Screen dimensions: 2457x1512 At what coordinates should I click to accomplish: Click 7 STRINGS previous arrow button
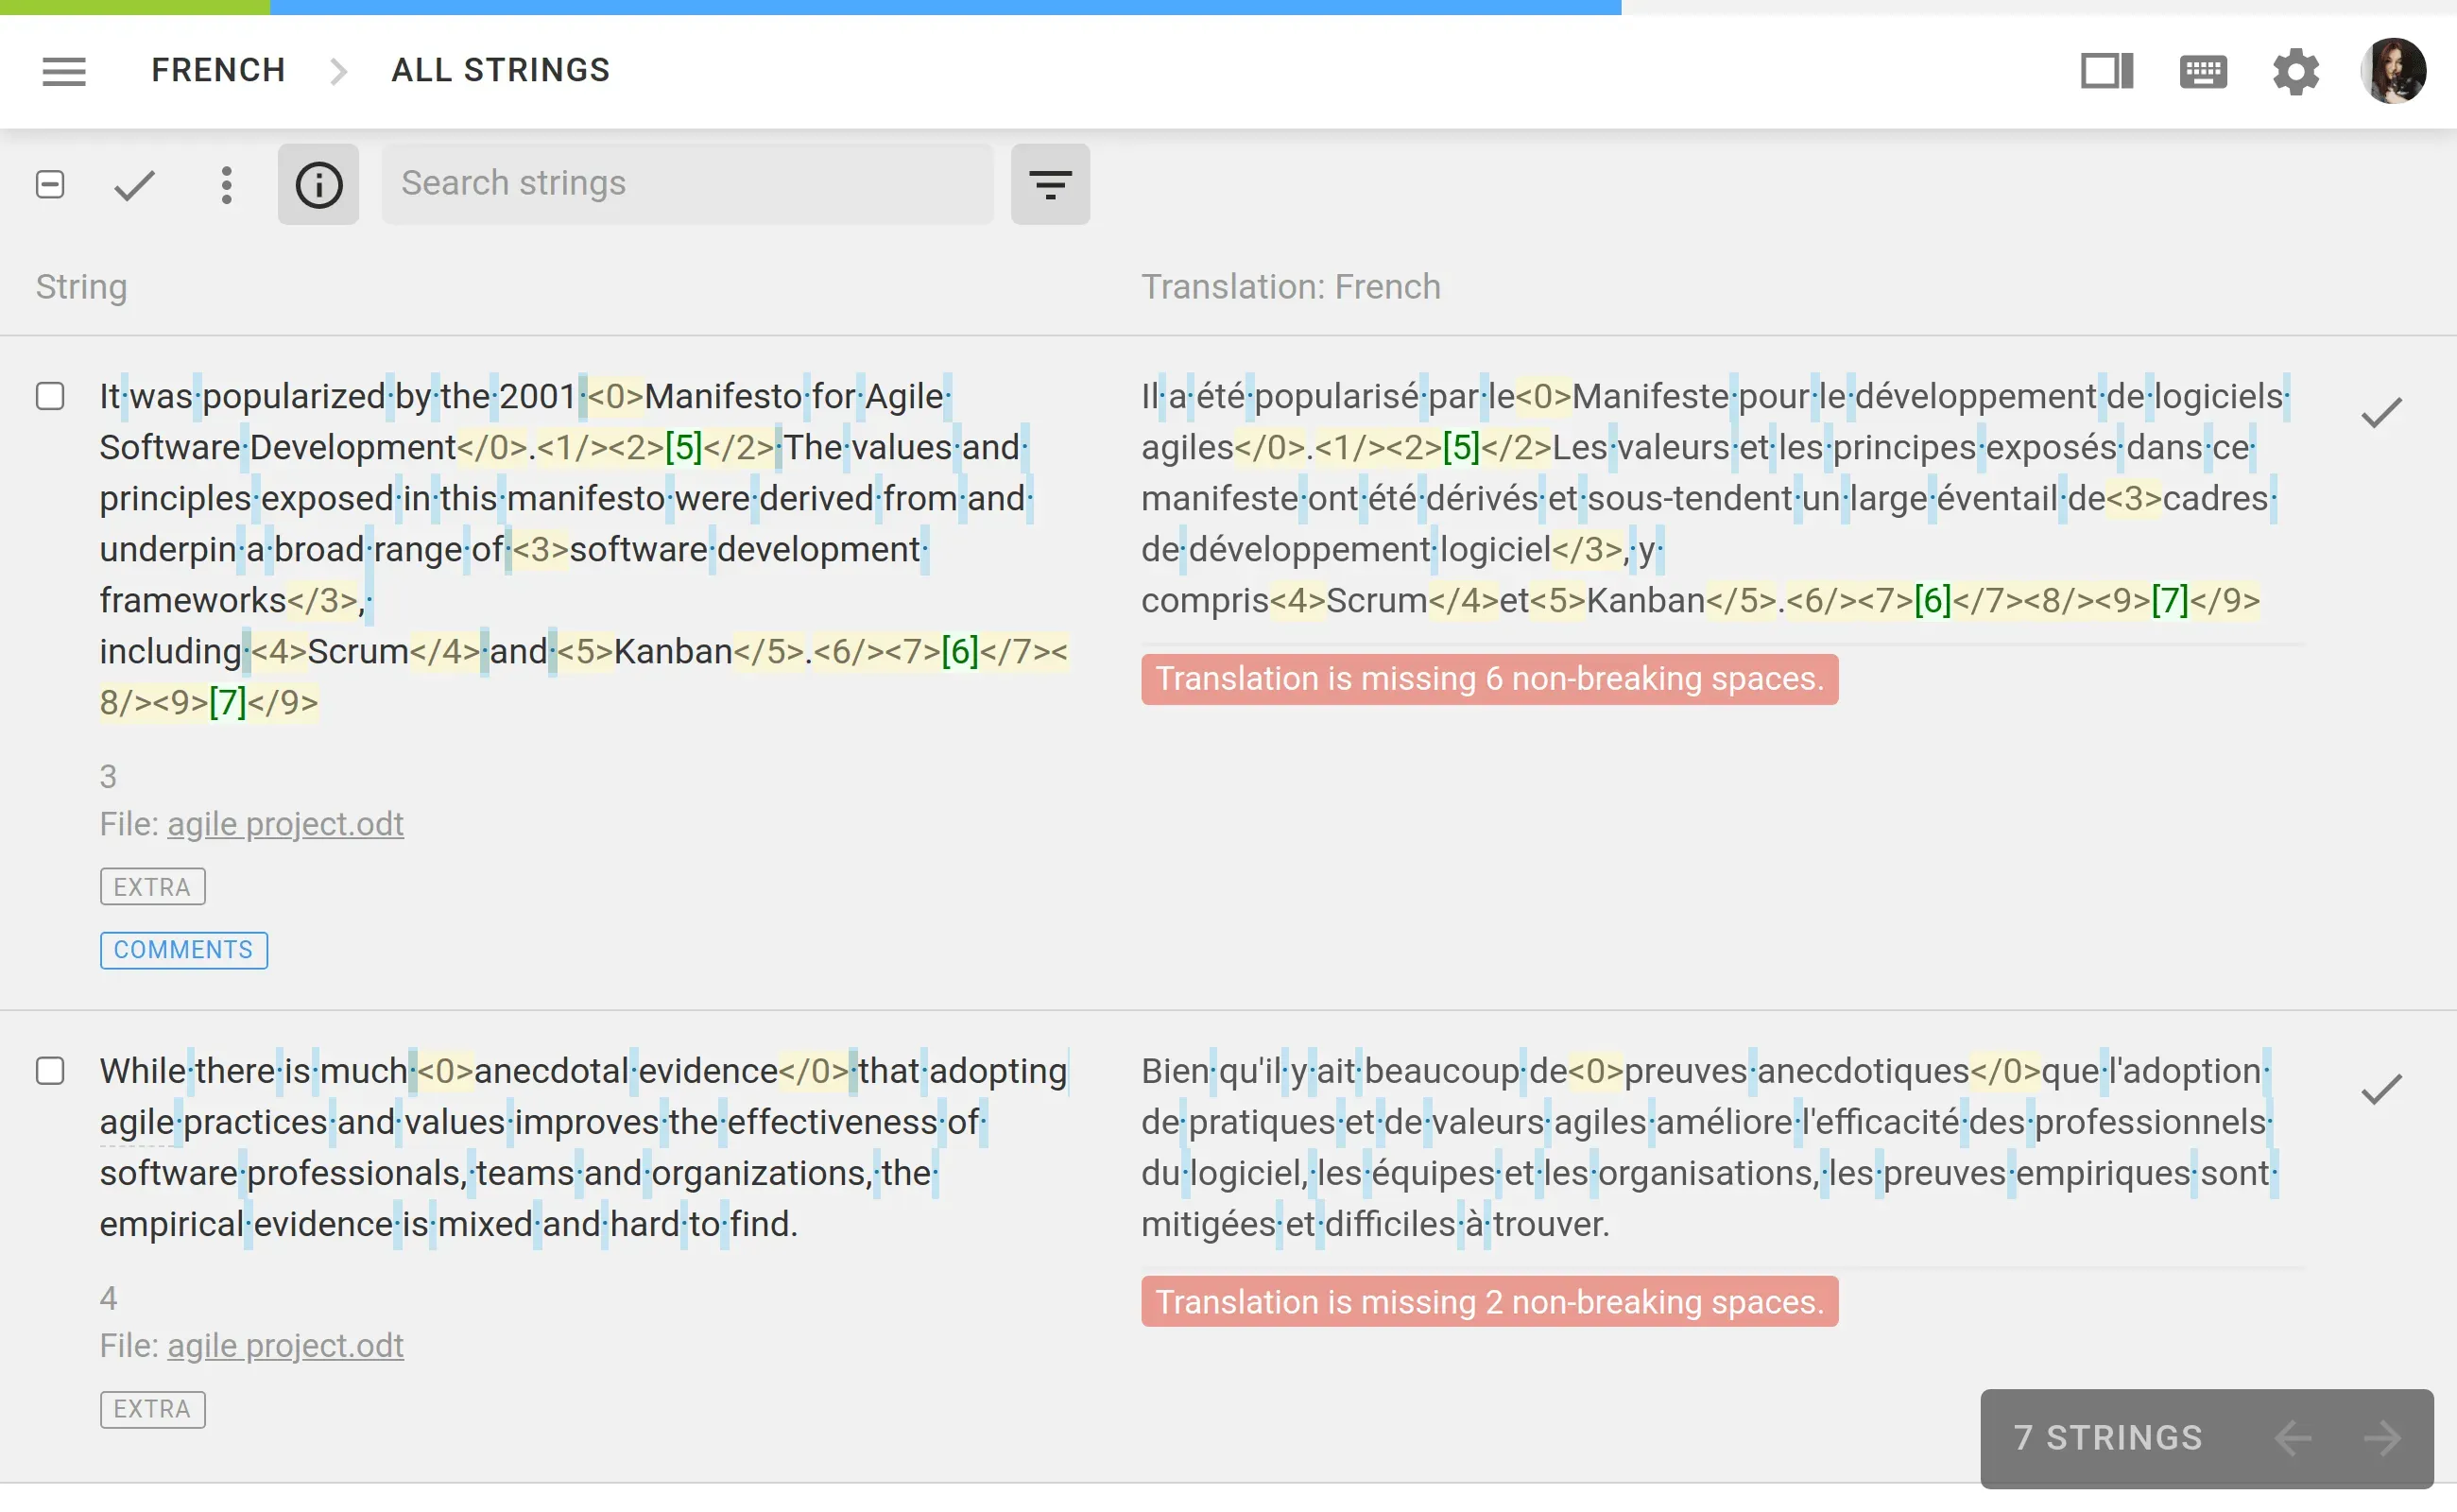[2294, 1435]
